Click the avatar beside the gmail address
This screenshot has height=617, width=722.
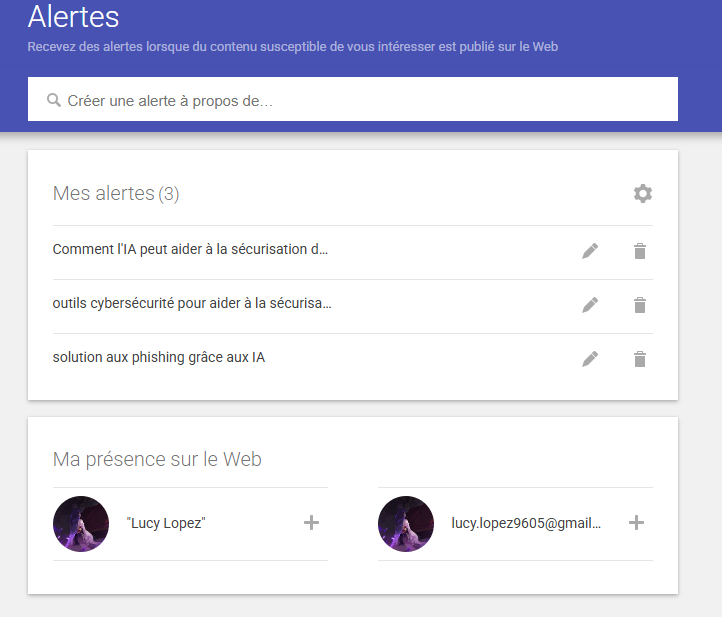point(406,524)
